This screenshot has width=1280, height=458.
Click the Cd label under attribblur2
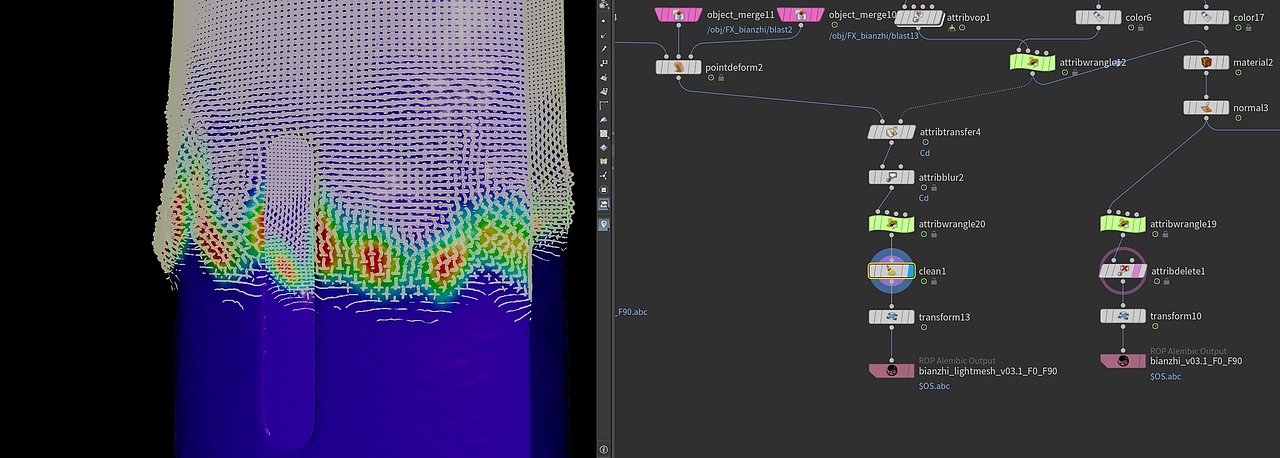[x=925, y=198]
